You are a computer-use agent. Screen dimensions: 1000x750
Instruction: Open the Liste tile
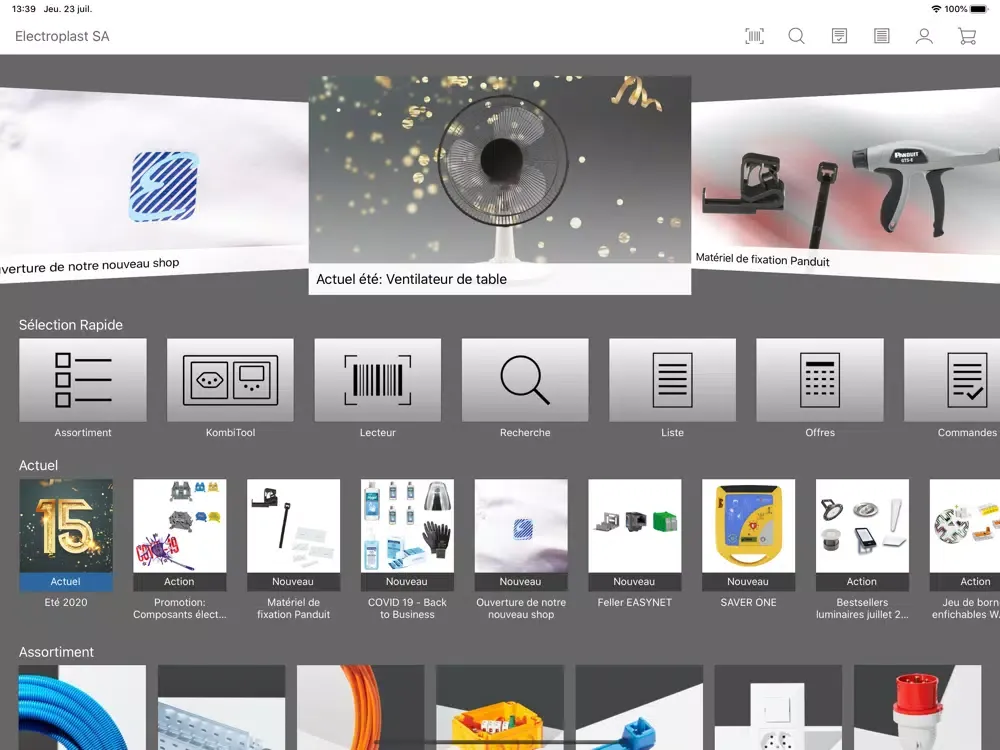[672, 380]
